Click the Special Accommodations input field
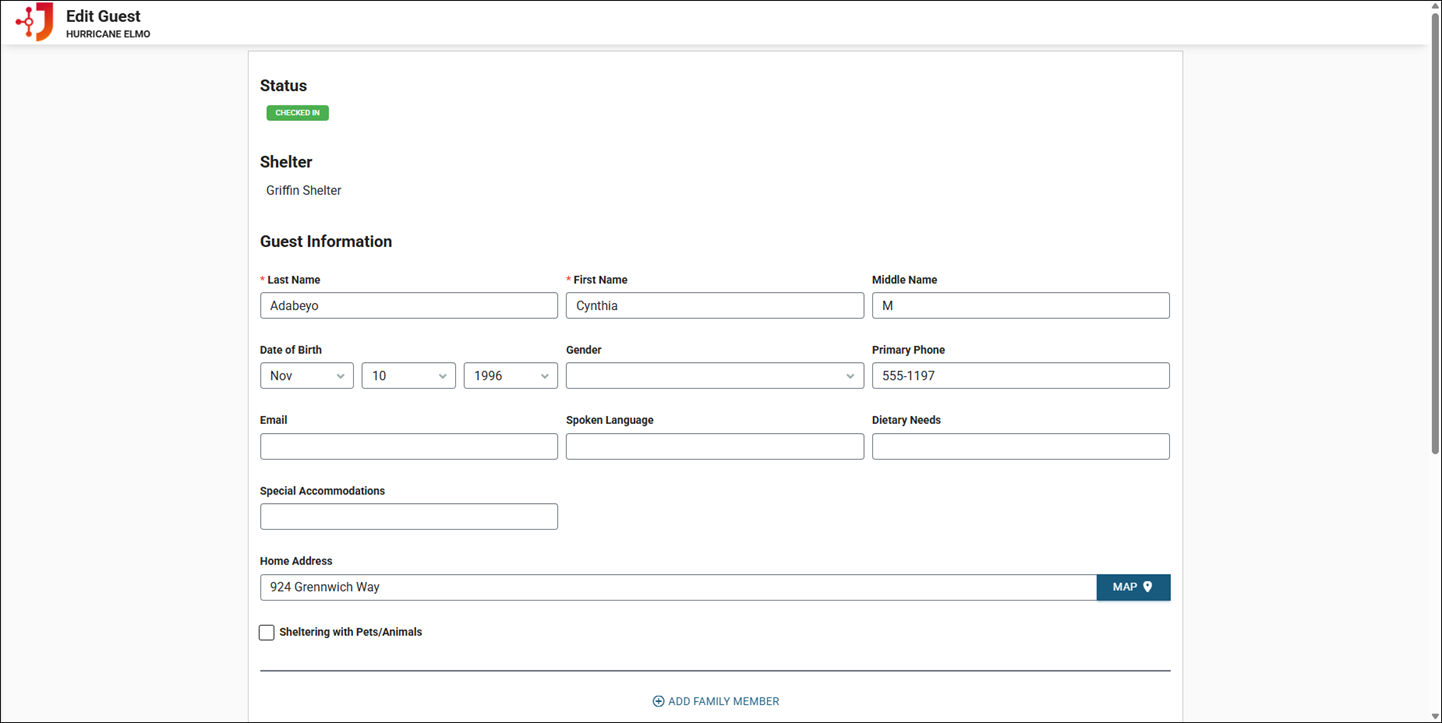The height and width of the screenshot is (723, 1442). (x=408, y=517)
